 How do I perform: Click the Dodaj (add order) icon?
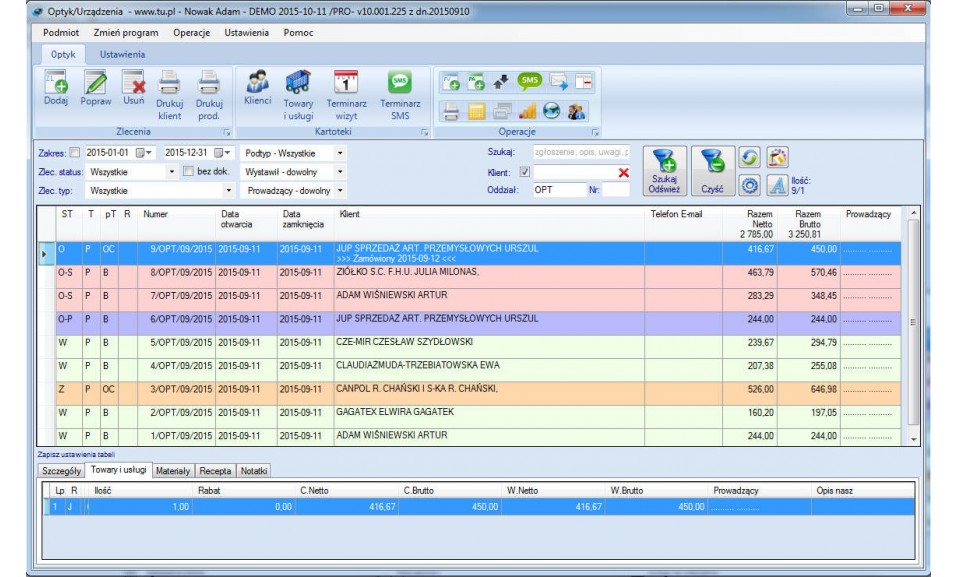(56, 84)
